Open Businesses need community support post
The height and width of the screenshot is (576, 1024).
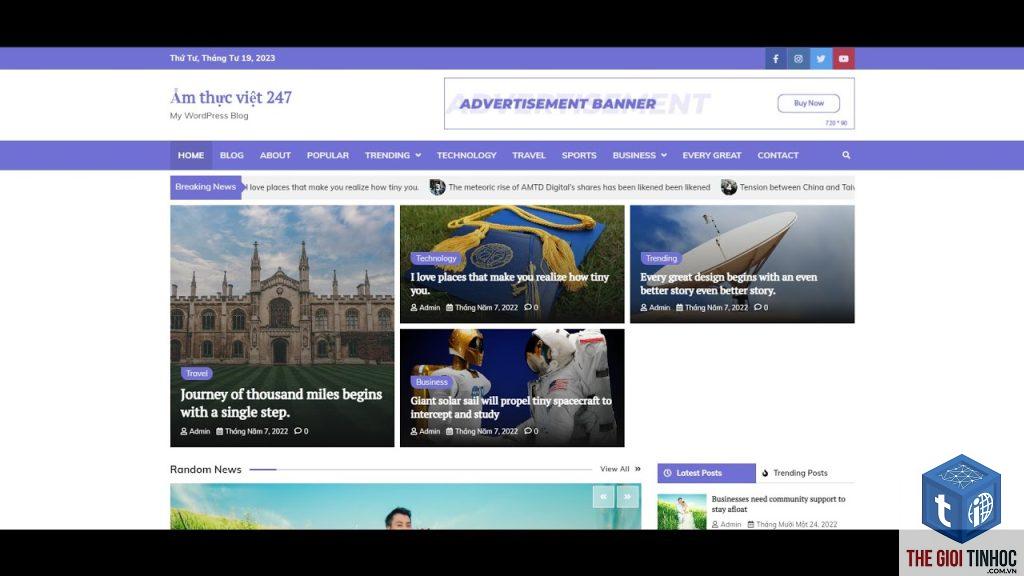tap(778, 504)
